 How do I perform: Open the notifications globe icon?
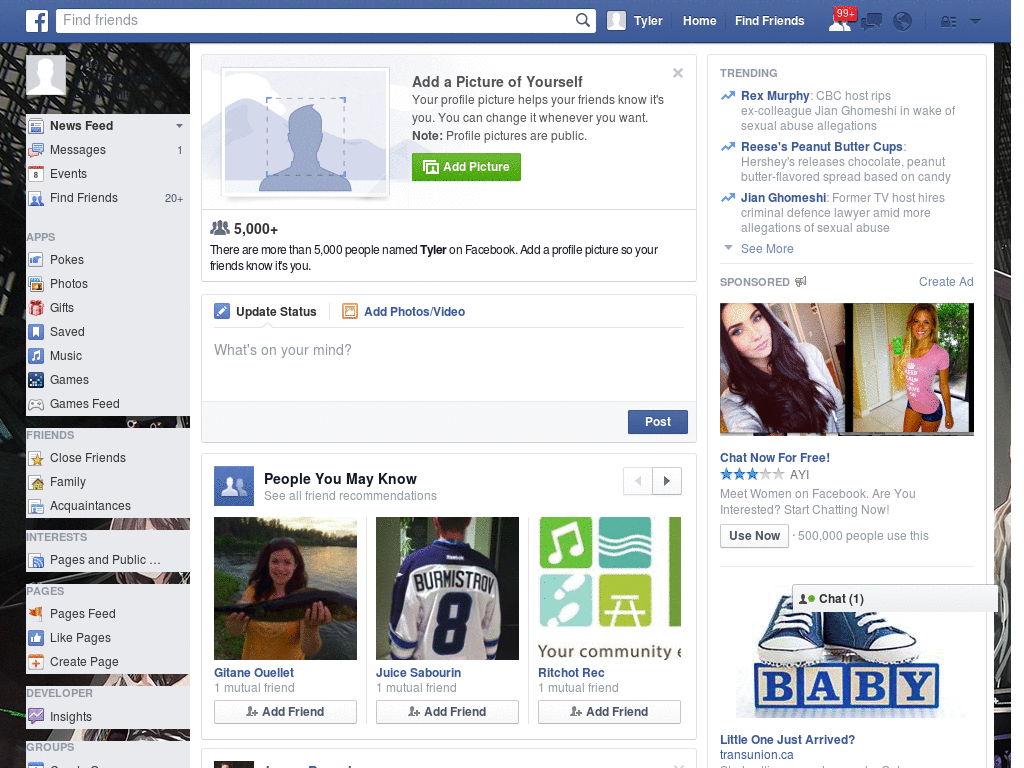pos(903,22)
